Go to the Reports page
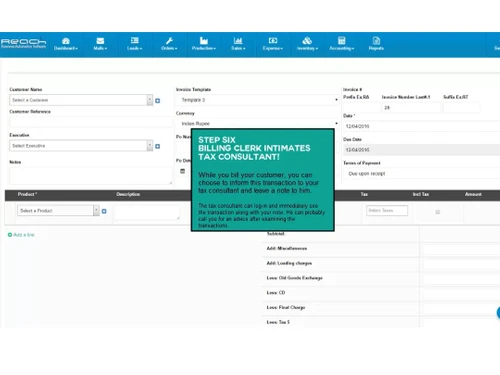Viewport: 500px width, 375px height. click(376, 44)
